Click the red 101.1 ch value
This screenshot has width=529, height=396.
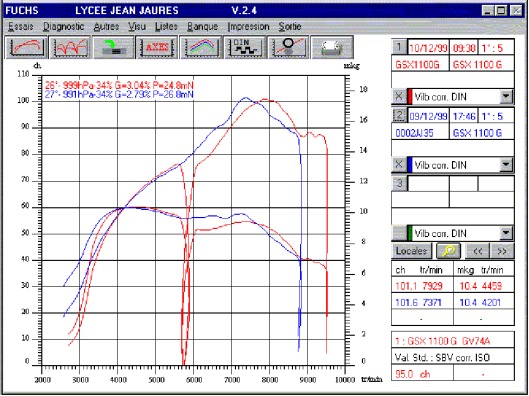406,286
